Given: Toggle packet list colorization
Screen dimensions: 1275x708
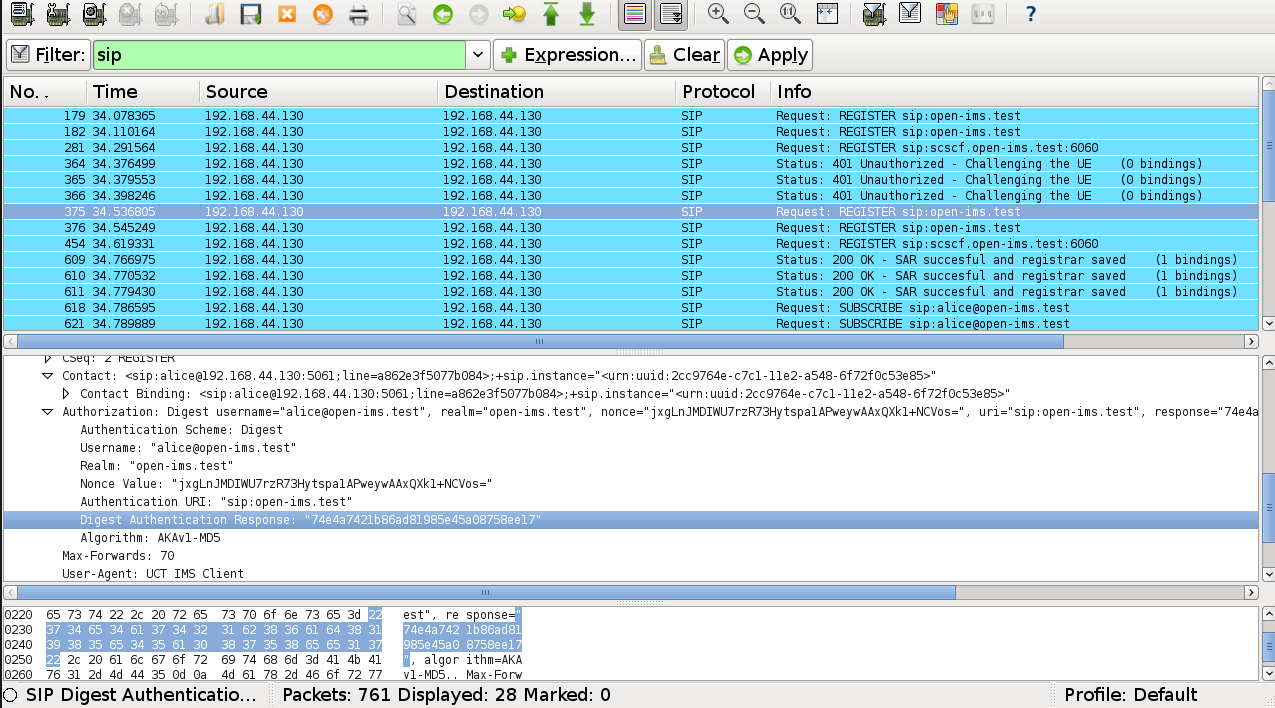Looking at the screenshot, I should point(633,14).
